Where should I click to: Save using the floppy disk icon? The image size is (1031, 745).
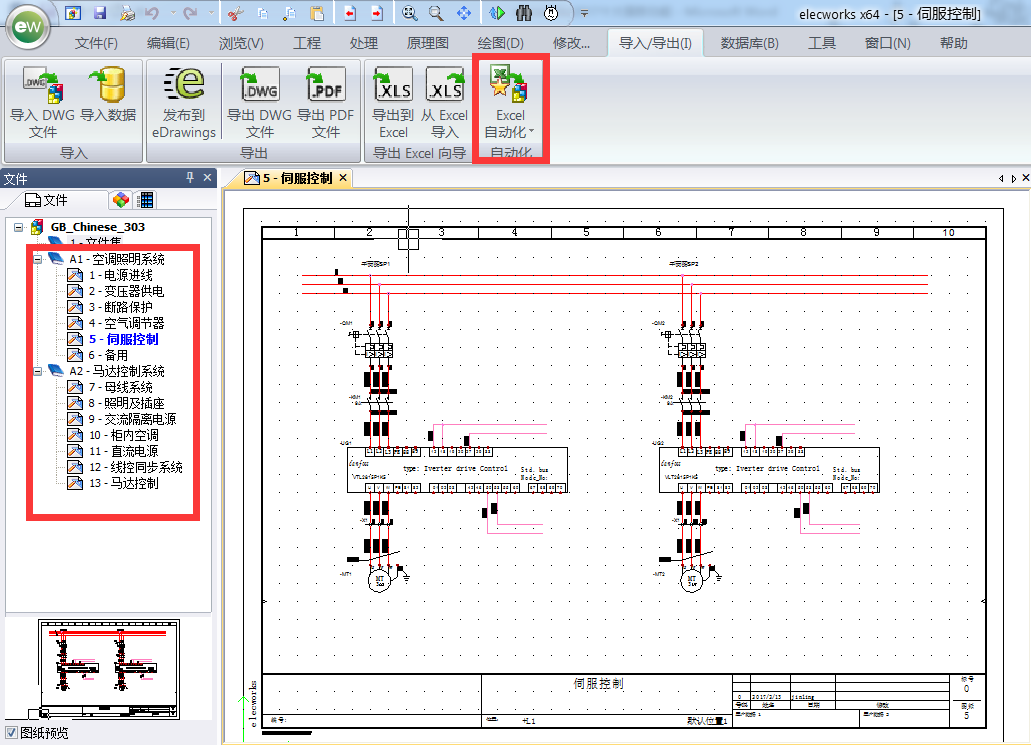coord(100,12)
